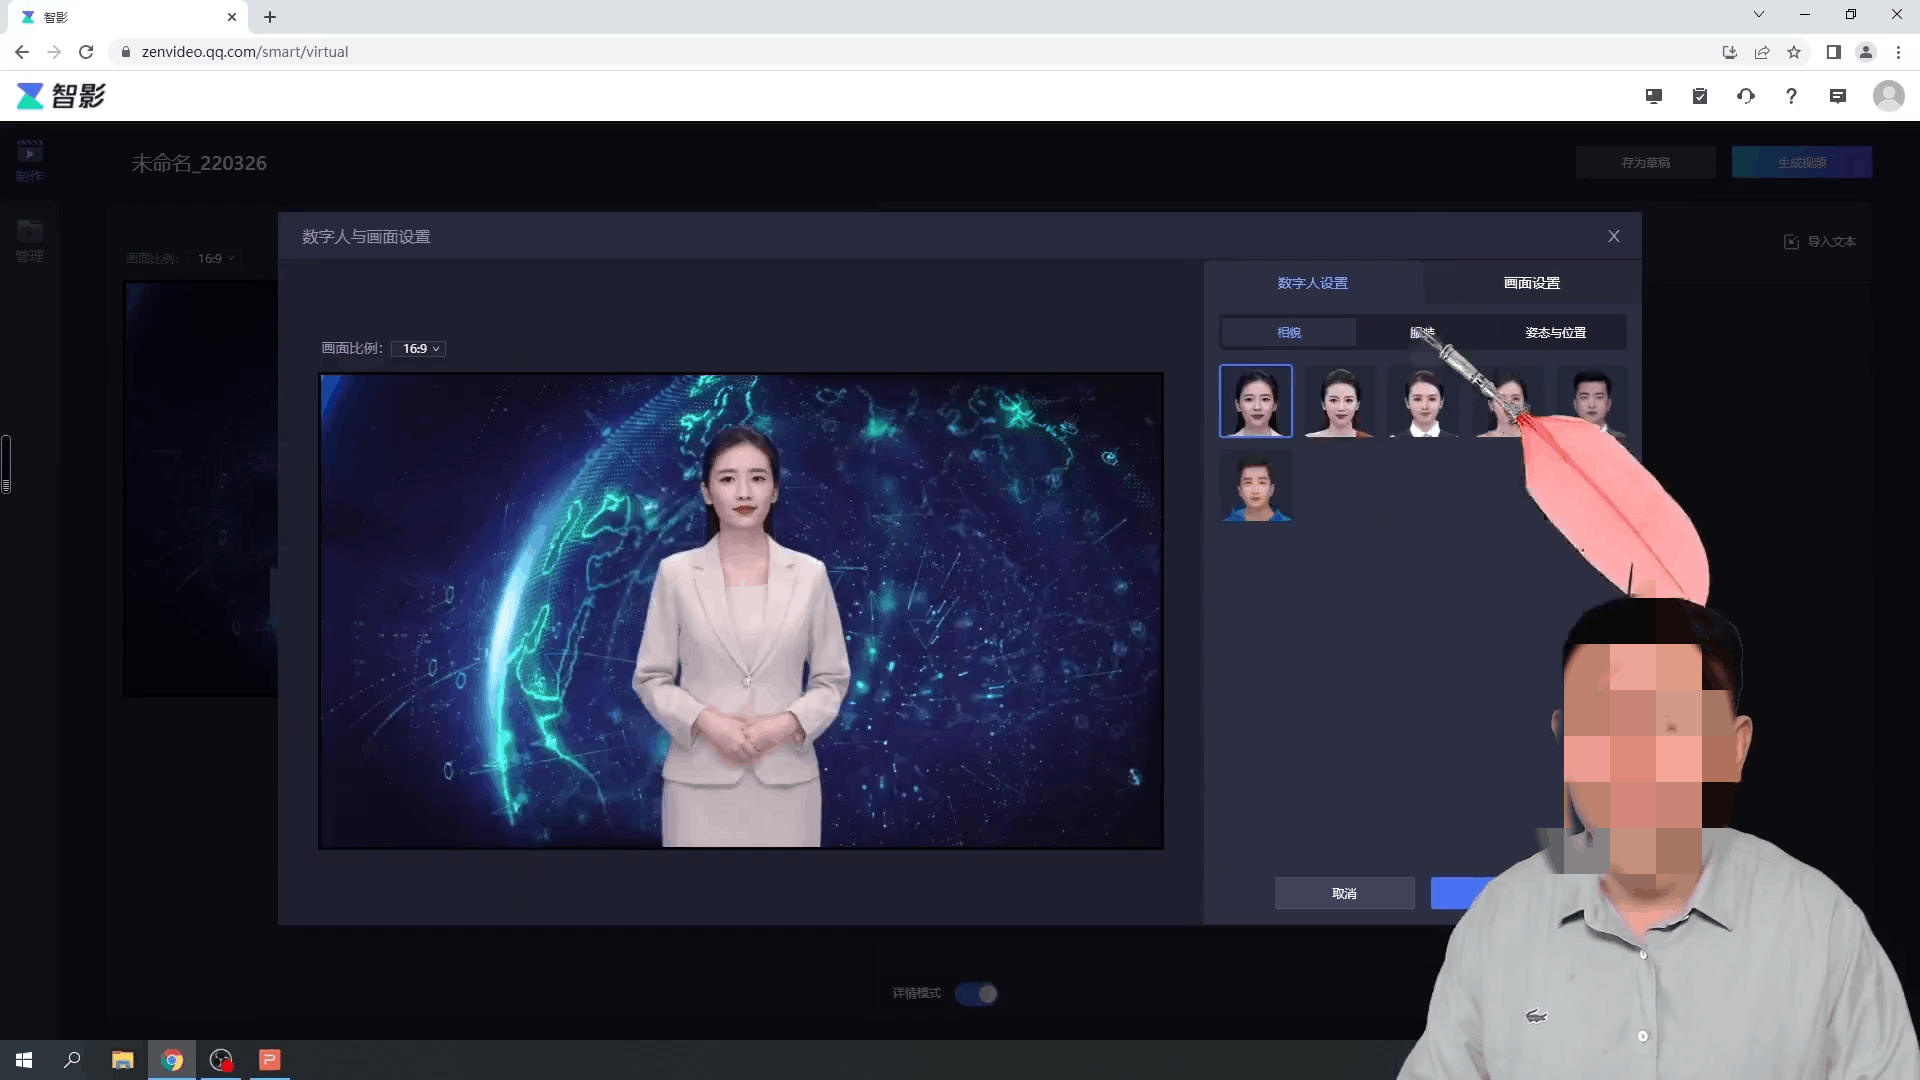This screenshot has height=1080, width=1920.
Task: Select the first female avatar thumbnail
Action: tap(1256, 401)
